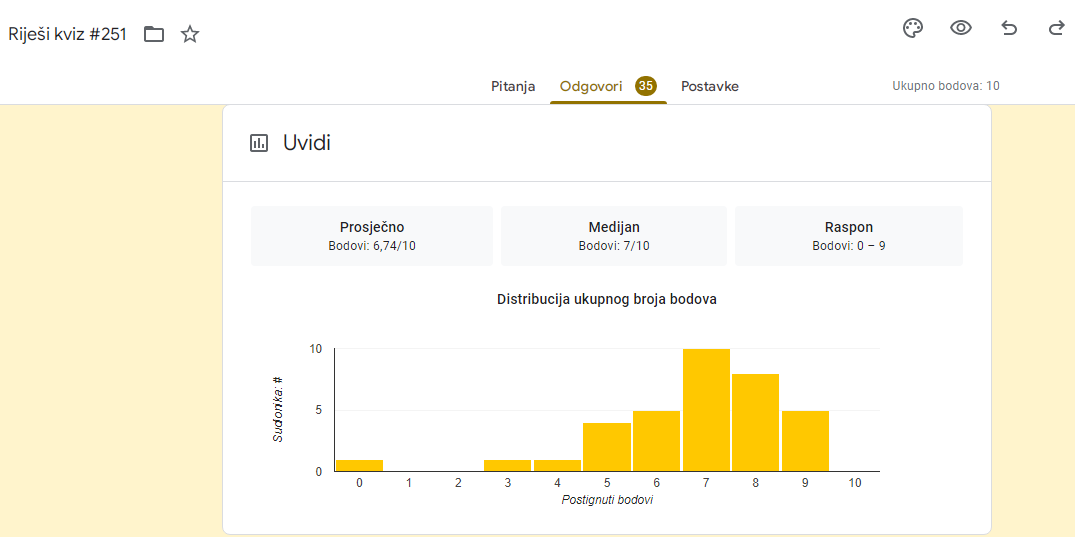The height and width of the screenshot is (537, 1075).
Task: Star the quiz form
Action: point(190,34)
